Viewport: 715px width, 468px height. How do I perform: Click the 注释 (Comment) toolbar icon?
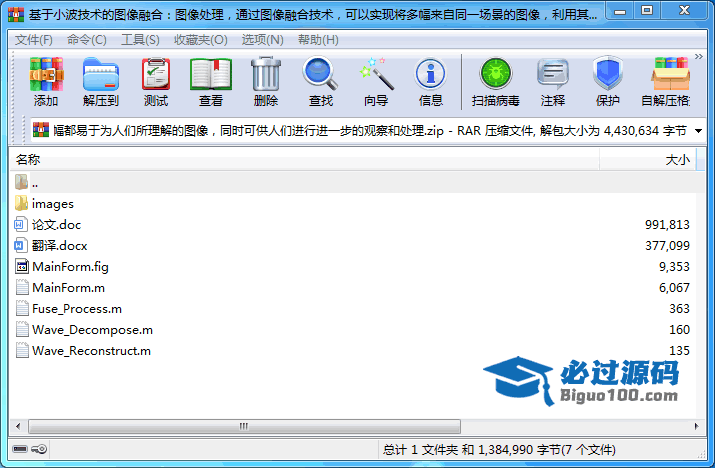click(553, 74)
